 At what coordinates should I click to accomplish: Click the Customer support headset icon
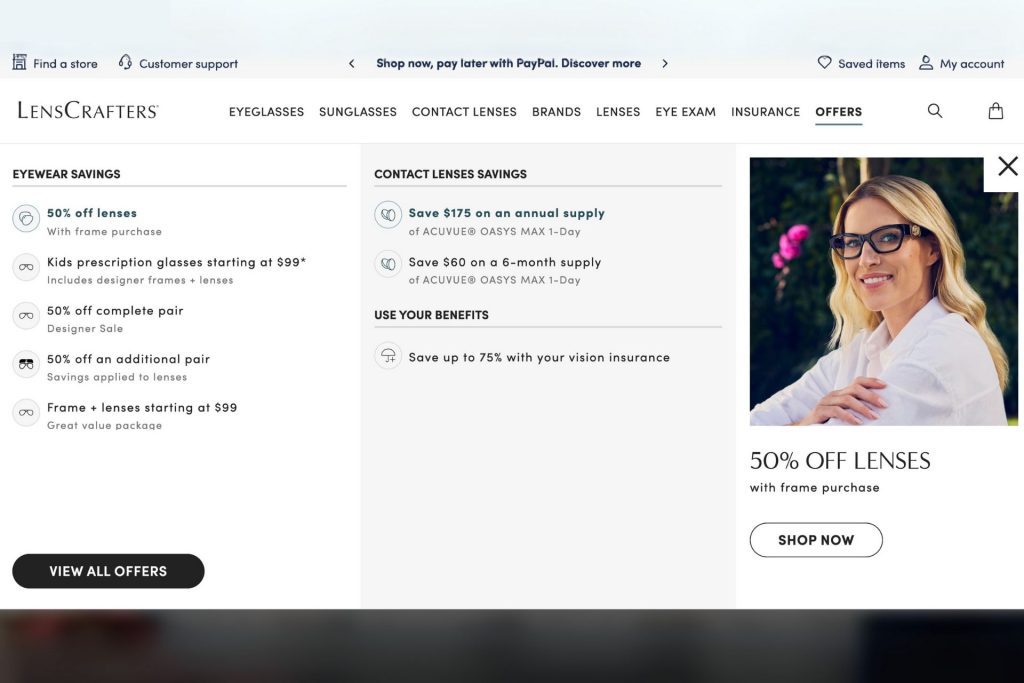pos(123,62)
